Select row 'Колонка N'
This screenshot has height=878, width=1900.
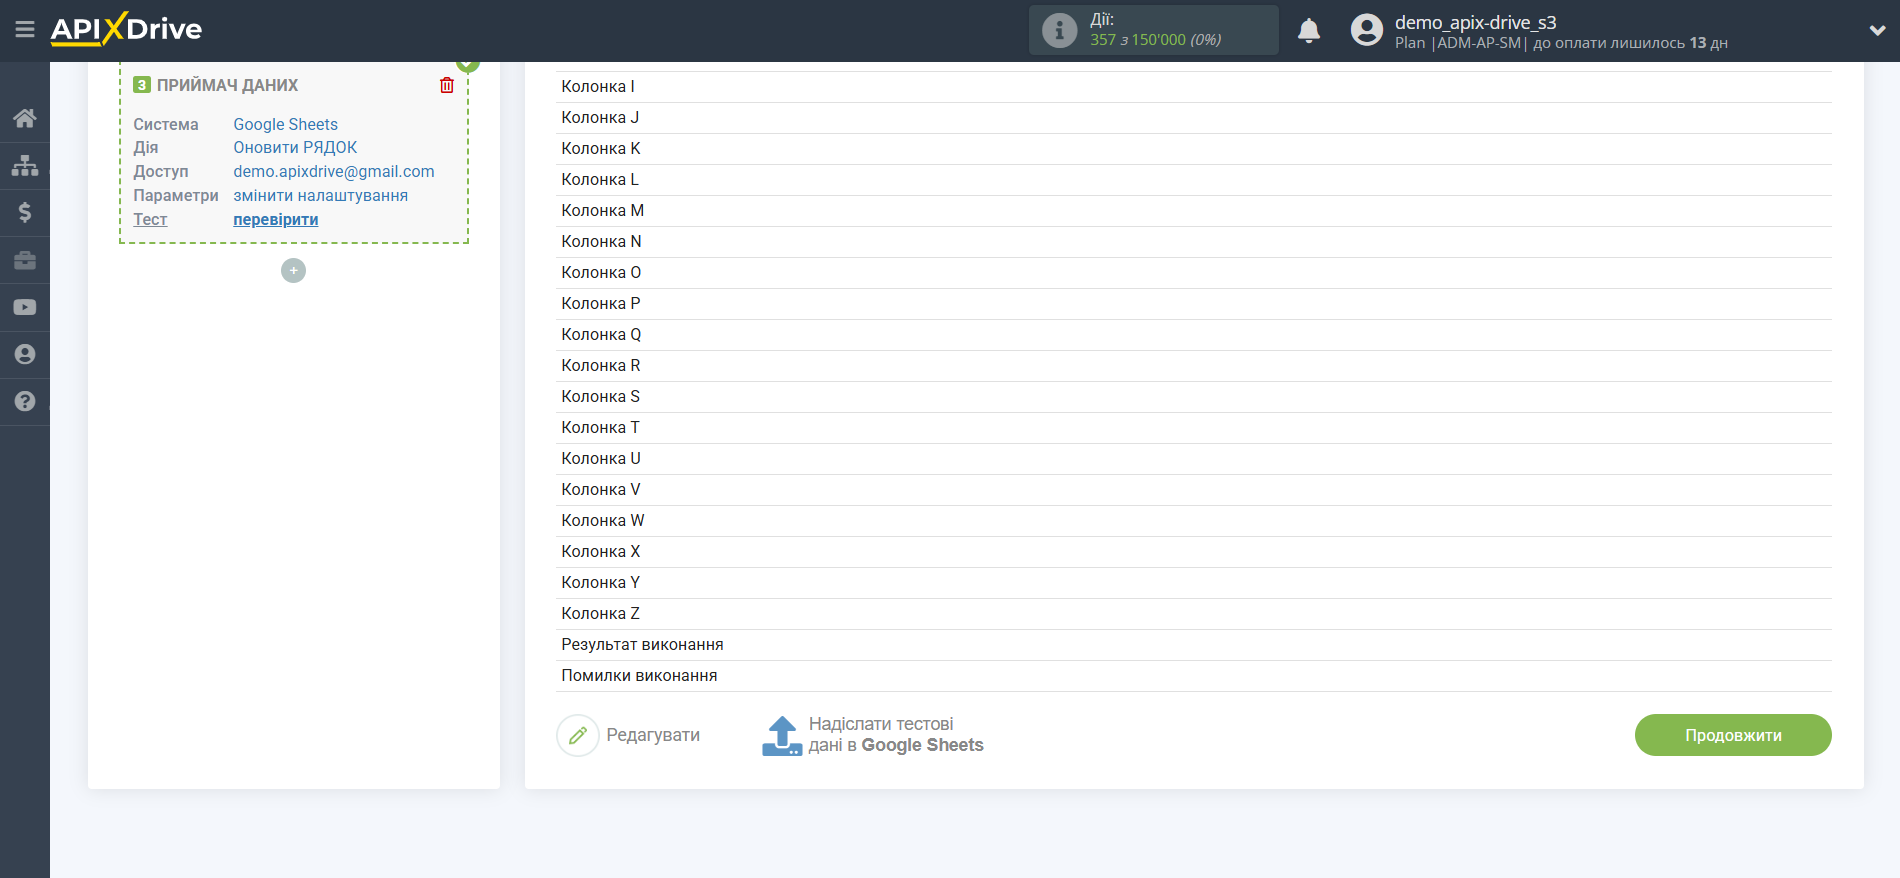tap(1194, 242)
